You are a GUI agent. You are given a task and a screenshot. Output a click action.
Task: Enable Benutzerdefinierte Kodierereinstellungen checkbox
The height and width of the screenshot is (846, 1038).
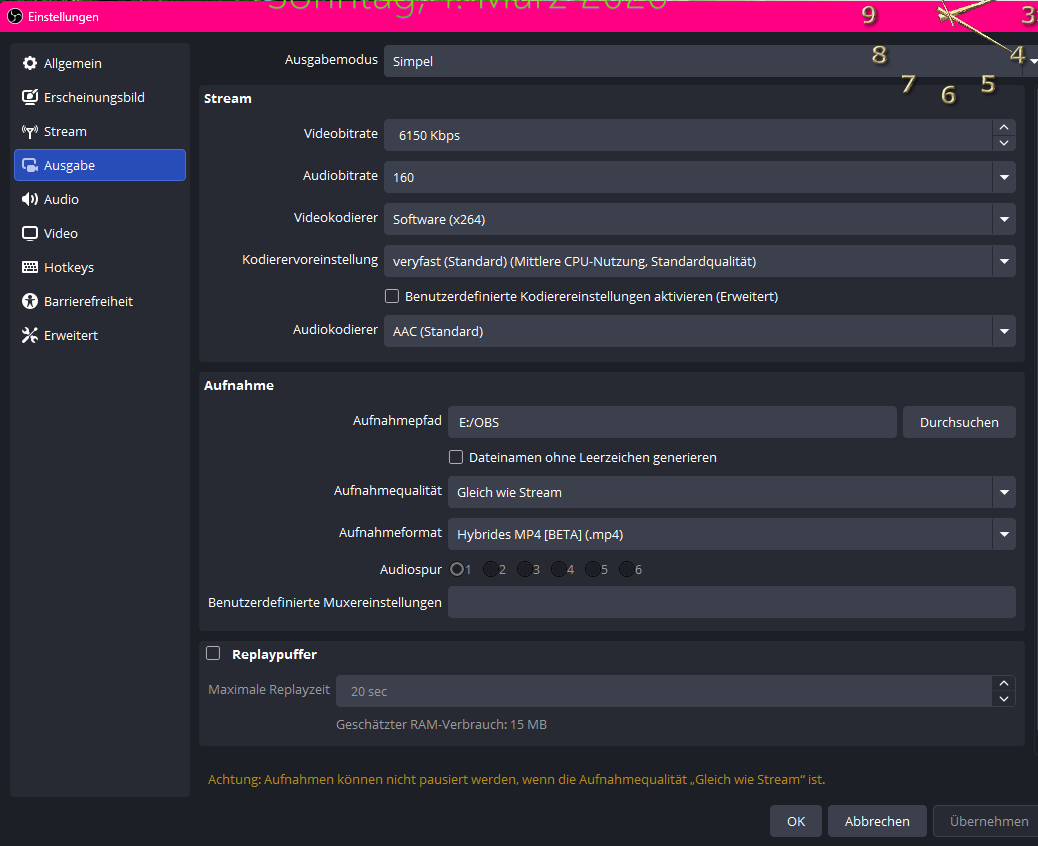point(392,296)
